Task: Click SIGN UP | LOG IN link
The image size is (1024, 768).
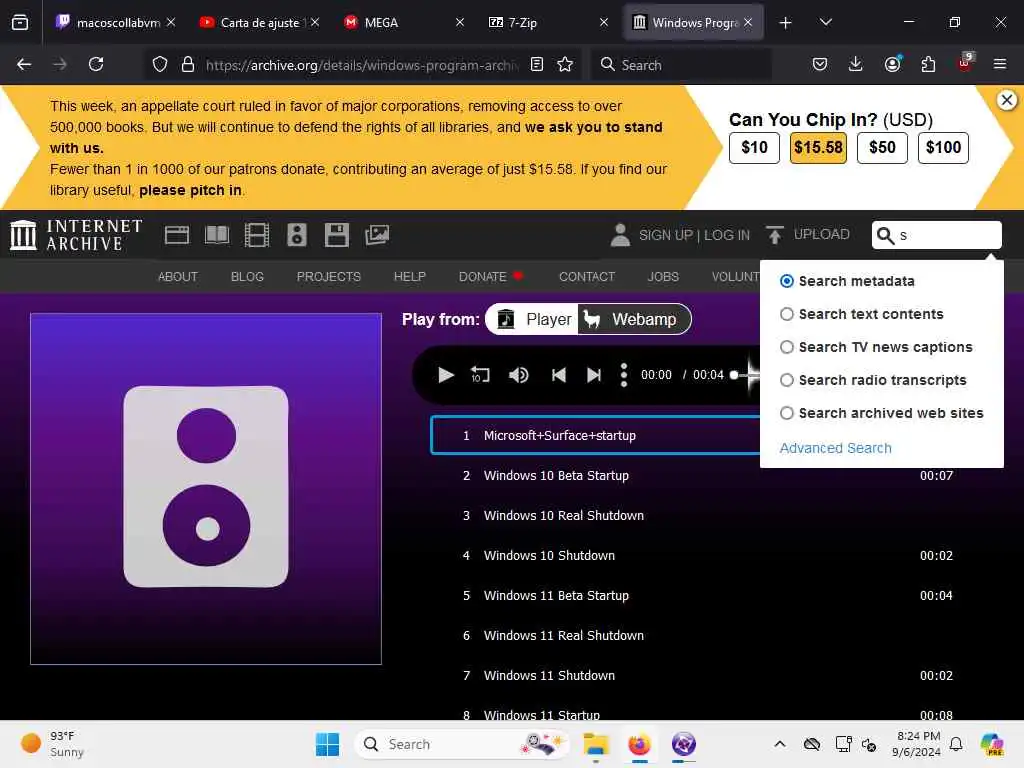Action: (x=694, y=235)
